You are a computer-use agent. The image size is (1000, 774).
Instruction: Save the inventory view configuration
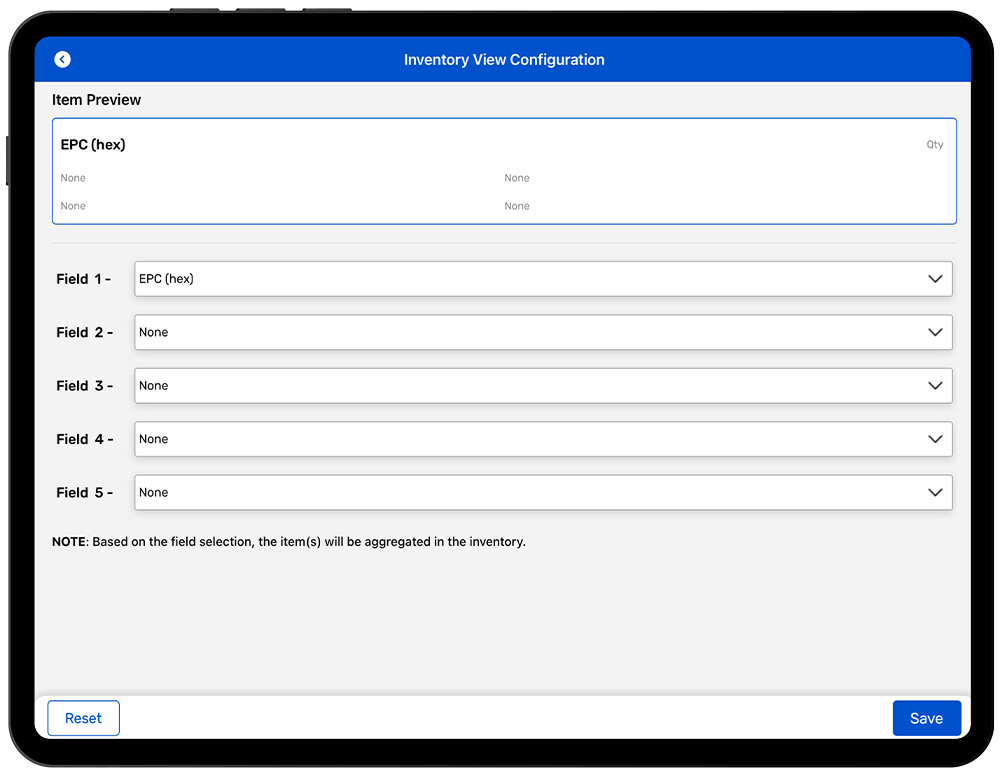tap(926, 718)
